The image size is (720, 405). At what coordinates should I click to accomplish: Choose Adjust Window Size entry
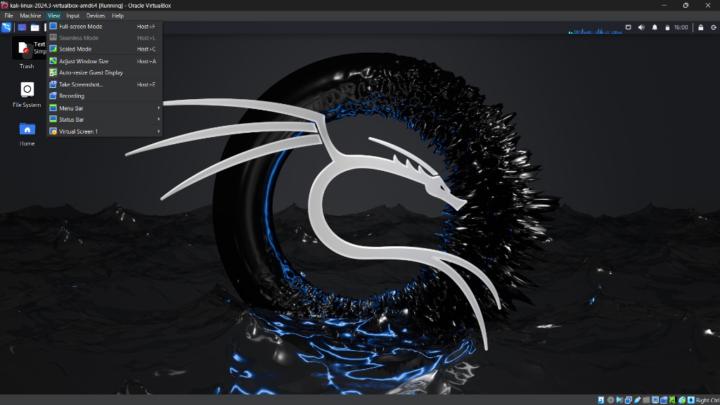point(104,61)
